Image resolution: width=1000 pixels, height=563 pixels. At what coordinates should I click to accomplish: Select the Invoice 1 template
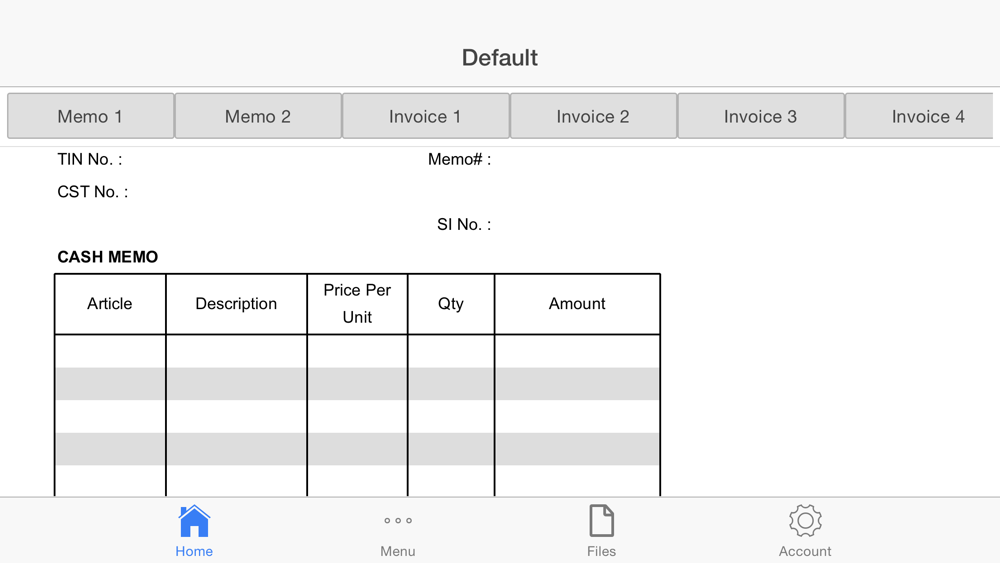click(425, 116)
